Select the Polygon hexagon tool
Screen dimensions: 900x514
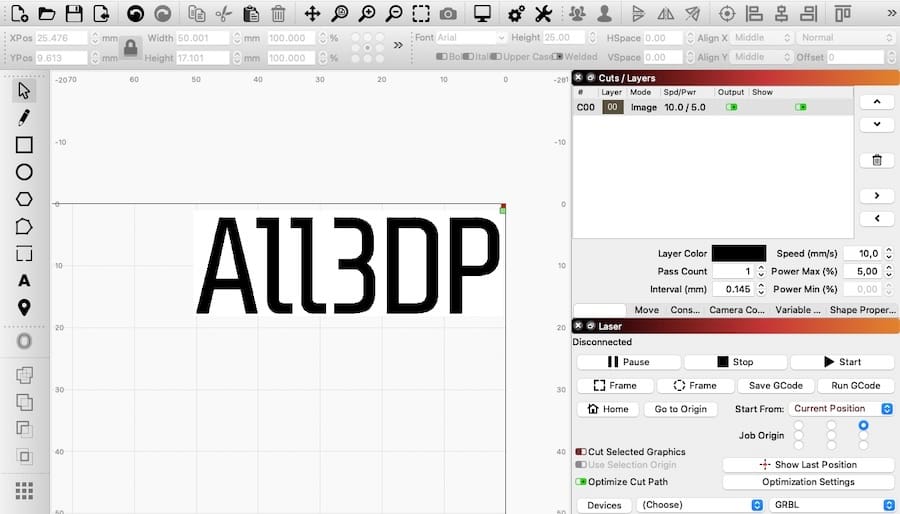click(x=24, y=199)
